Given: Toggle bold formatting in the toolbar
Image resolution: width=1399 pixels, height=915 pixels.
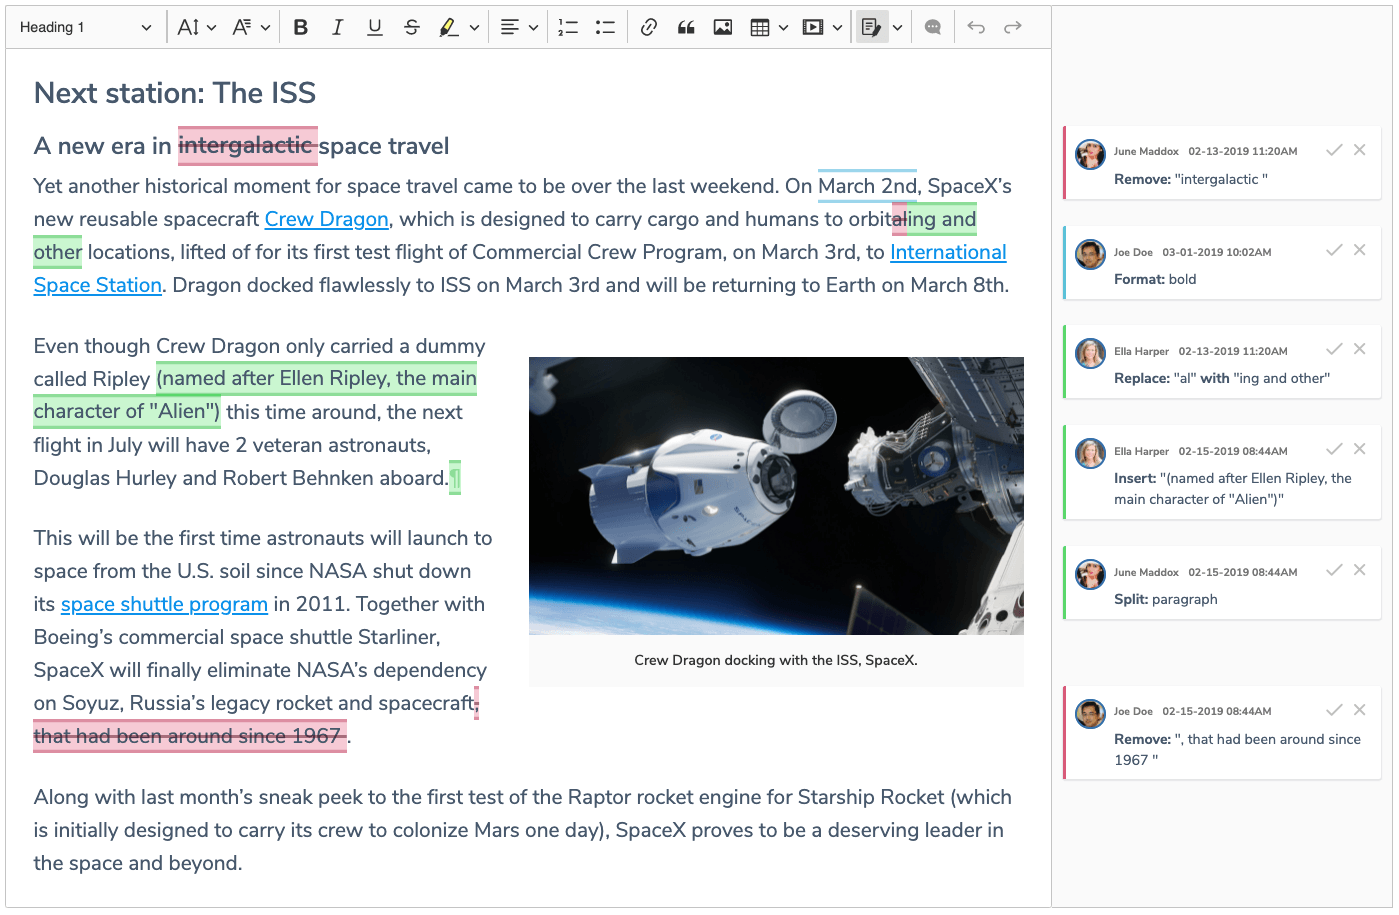Looking at the screenshot, I should coord(300,28).
